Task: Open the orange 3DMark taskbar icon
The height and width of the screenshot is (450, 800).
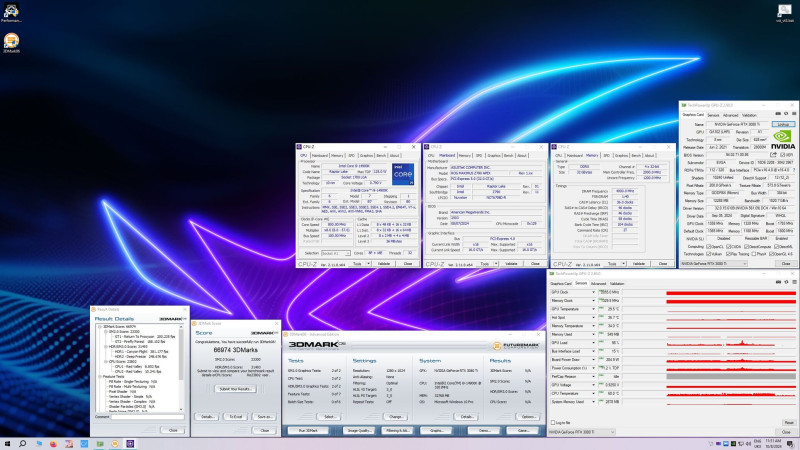Action: tap(115, 444)
